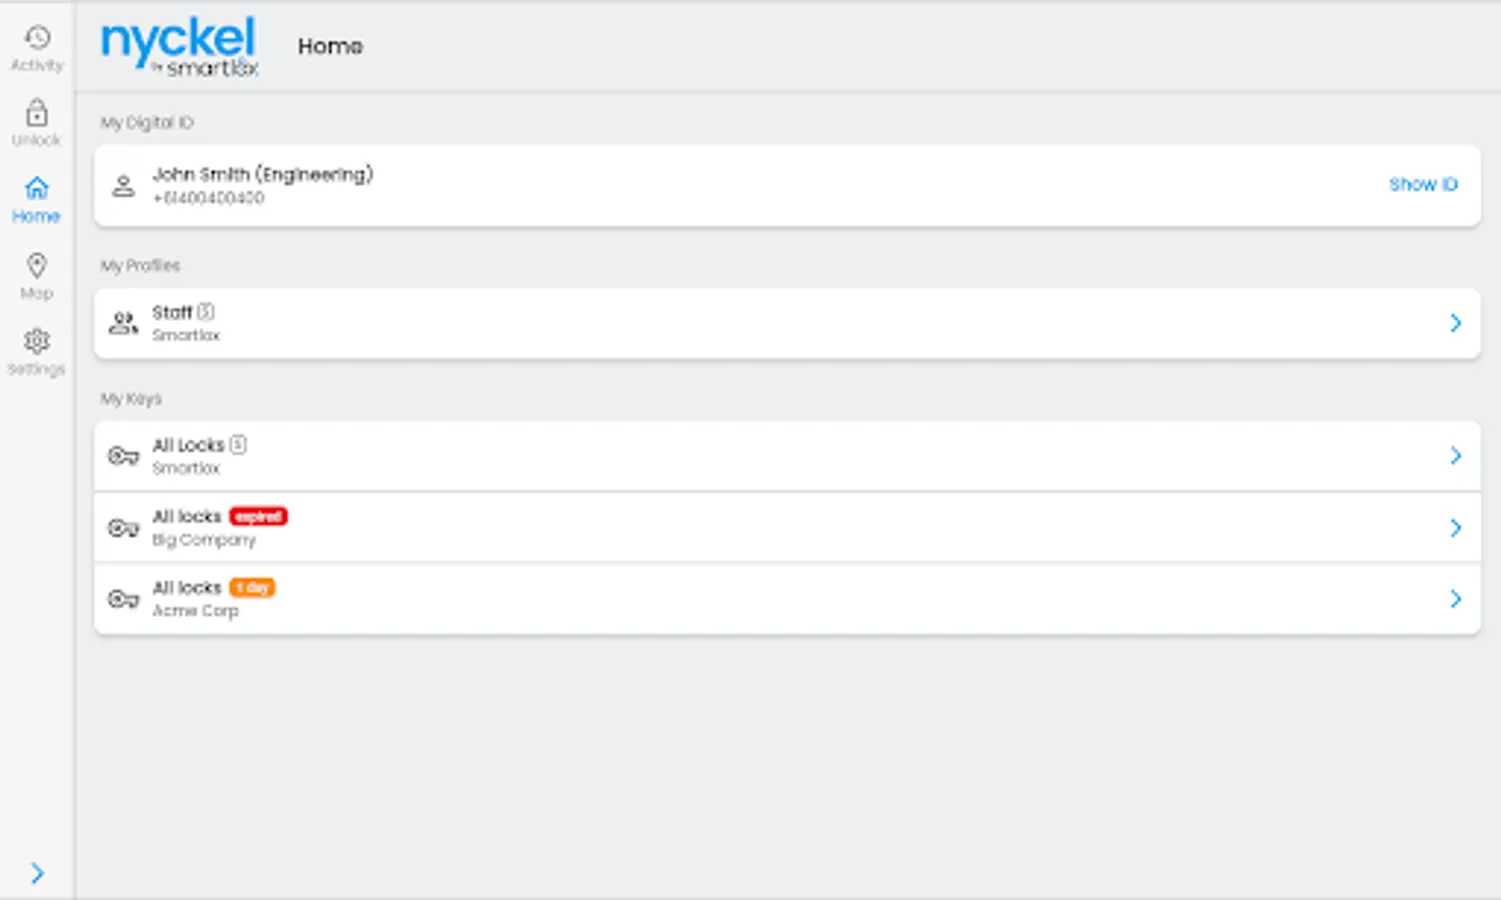1501x900 pixels.
Task: Select the John Smith (Engineering) name
Action: click(x=262, y=175)
